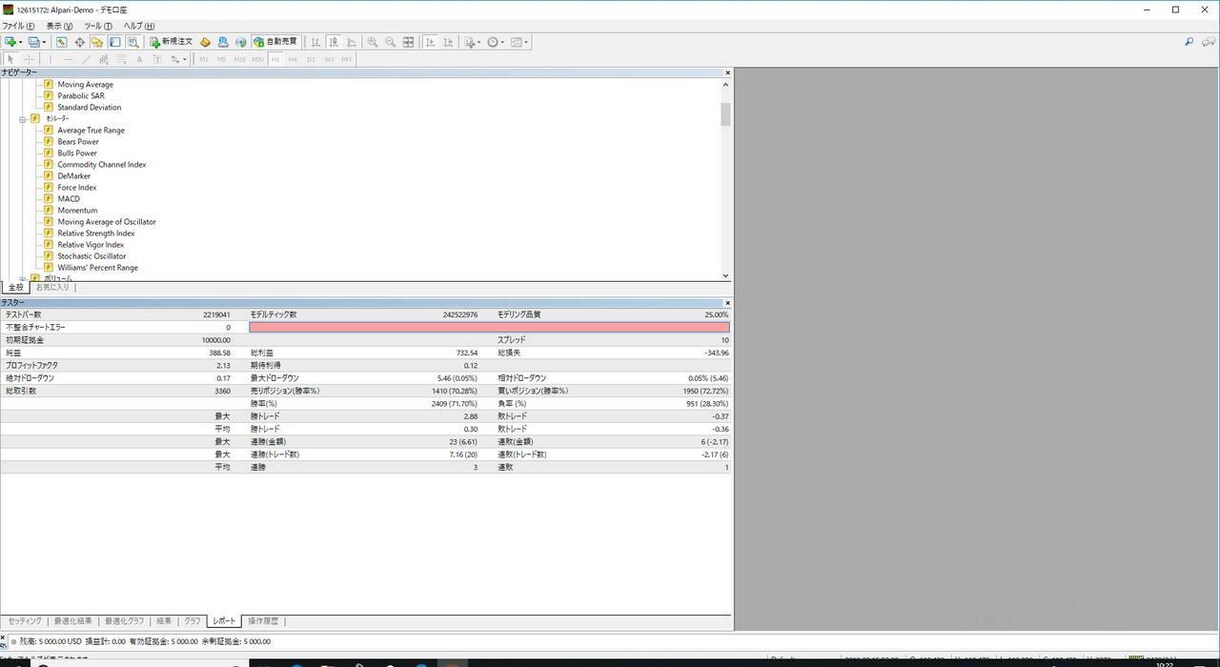Switch to line chart icon
The height and width of the screenshot is (667, 1220).
pos(352,42)
